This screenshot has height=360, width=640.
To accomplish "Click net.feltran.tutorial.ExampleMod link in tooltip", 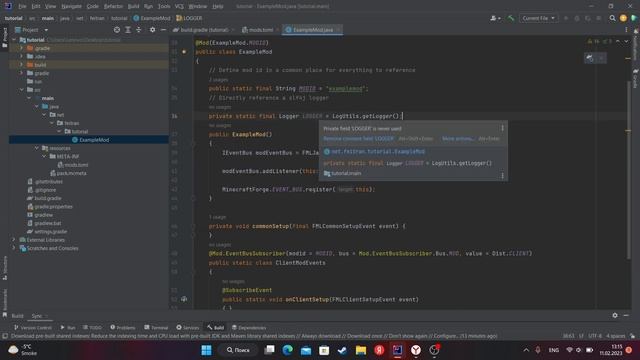I will click(x=378, y=151).
